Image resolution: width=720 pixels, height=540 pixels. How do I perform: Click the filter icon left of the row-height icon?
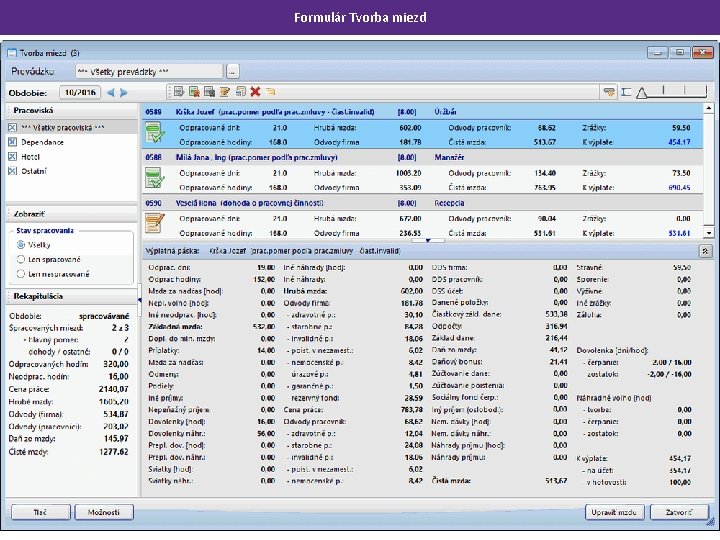click(x=609, y=92)
